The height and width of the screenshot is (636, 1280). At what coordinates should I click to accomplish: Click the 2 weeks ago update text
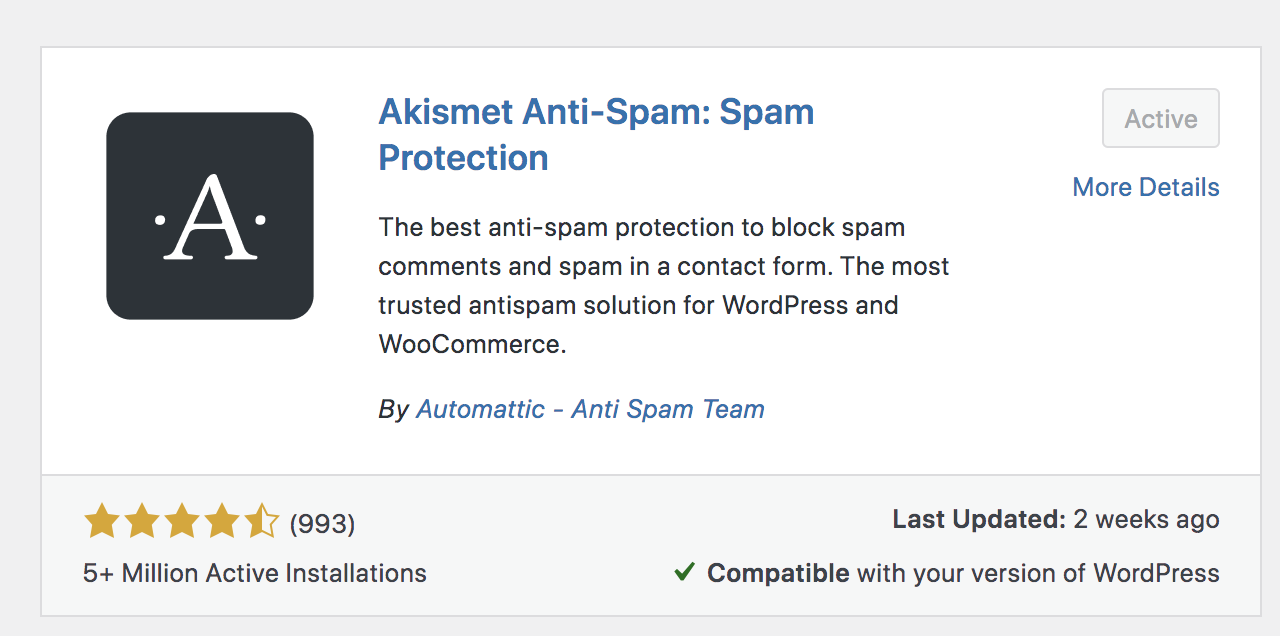(1146, 519)
